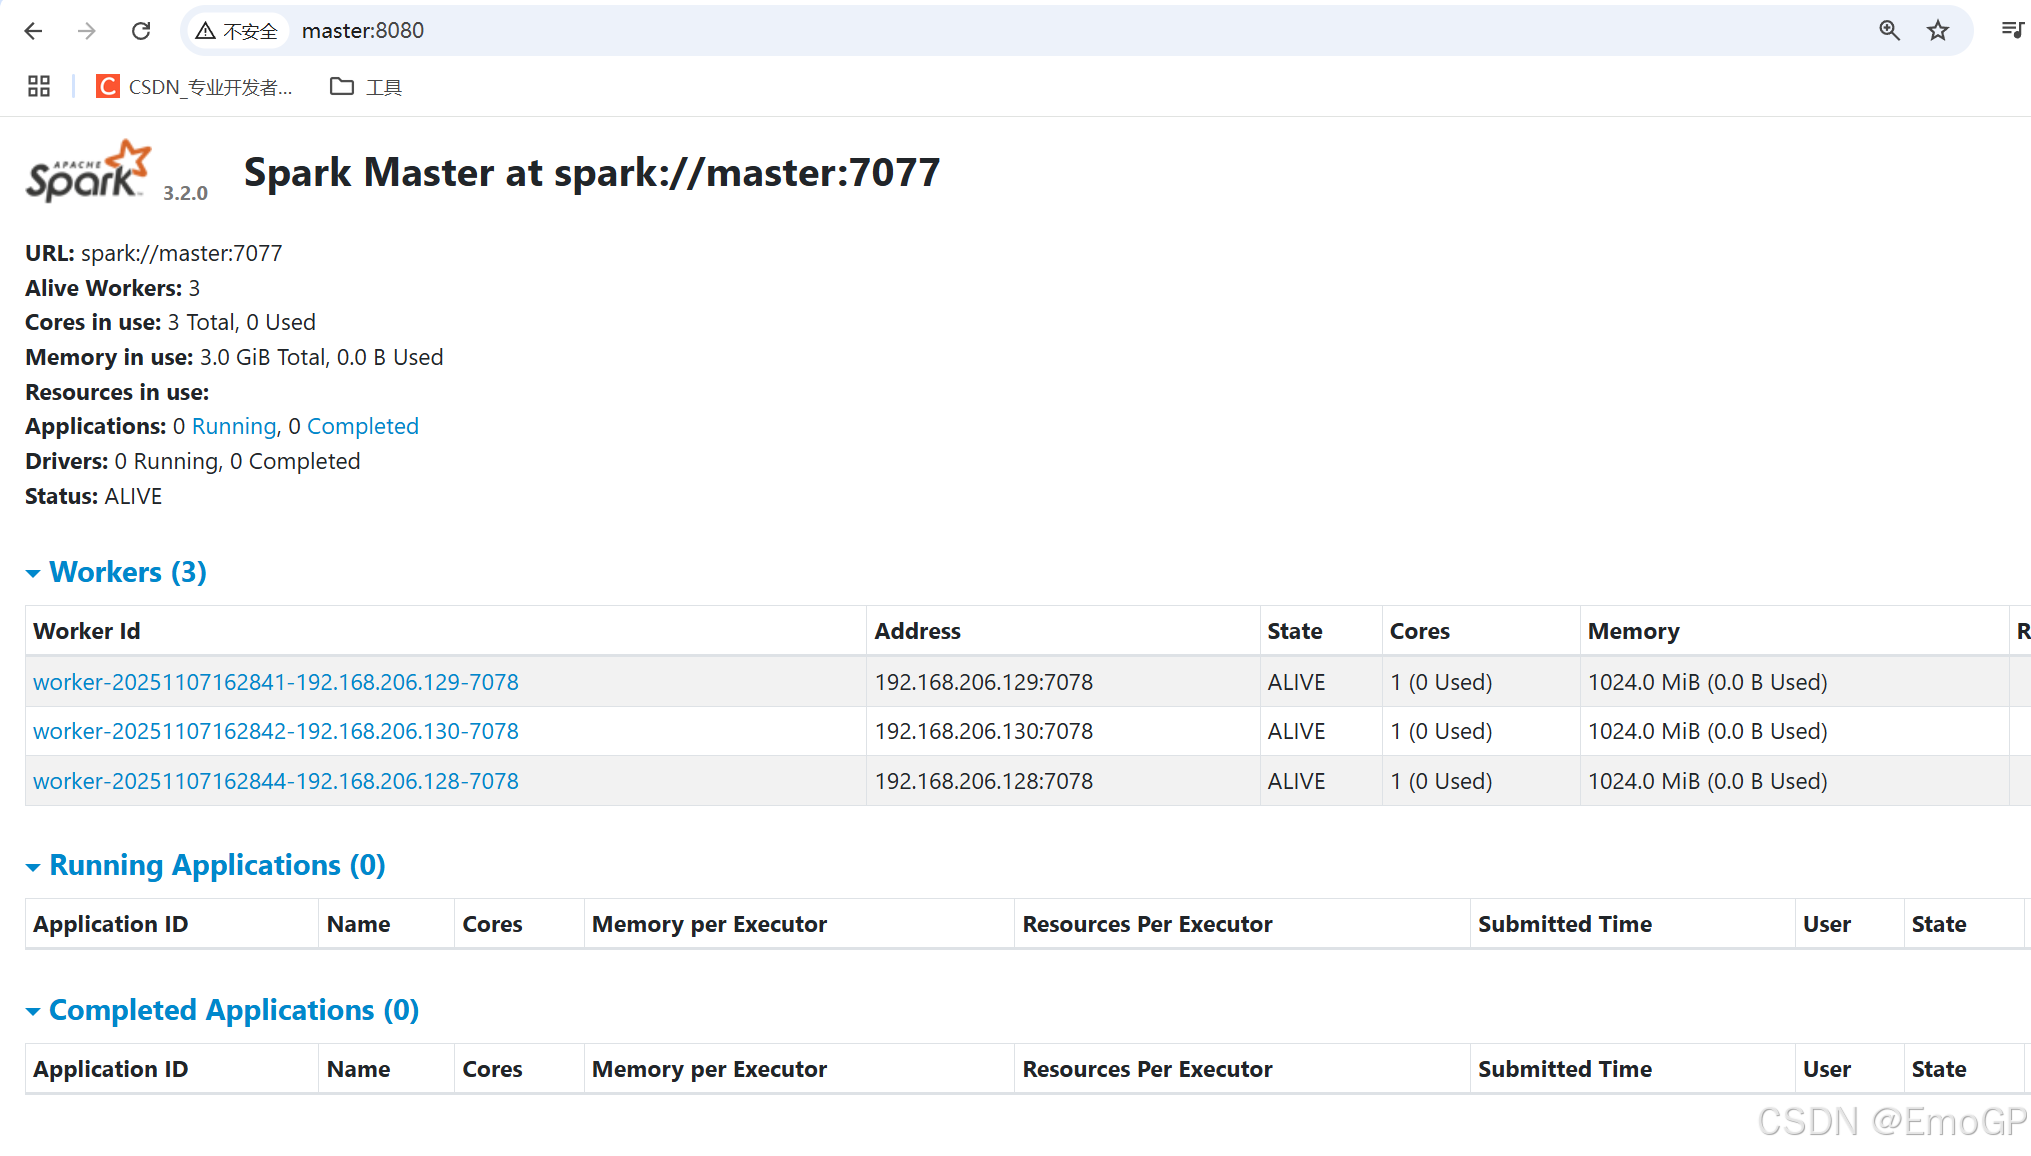Click the address bar URL master:8080
2031x1156 pixels.
pyautogui.click(x=363, y=31)
